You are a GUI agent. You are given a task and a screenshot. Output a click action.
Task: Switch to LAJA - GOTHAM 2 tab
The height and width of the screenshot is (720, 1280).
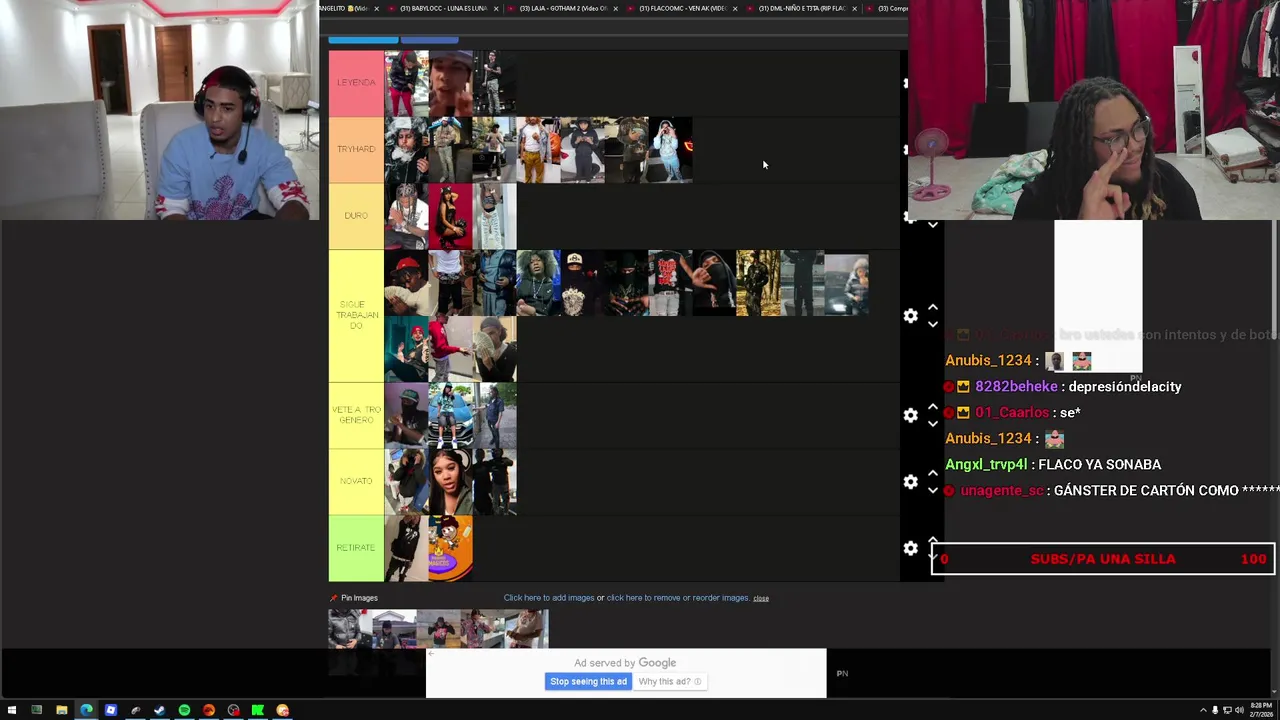(562, 8)
